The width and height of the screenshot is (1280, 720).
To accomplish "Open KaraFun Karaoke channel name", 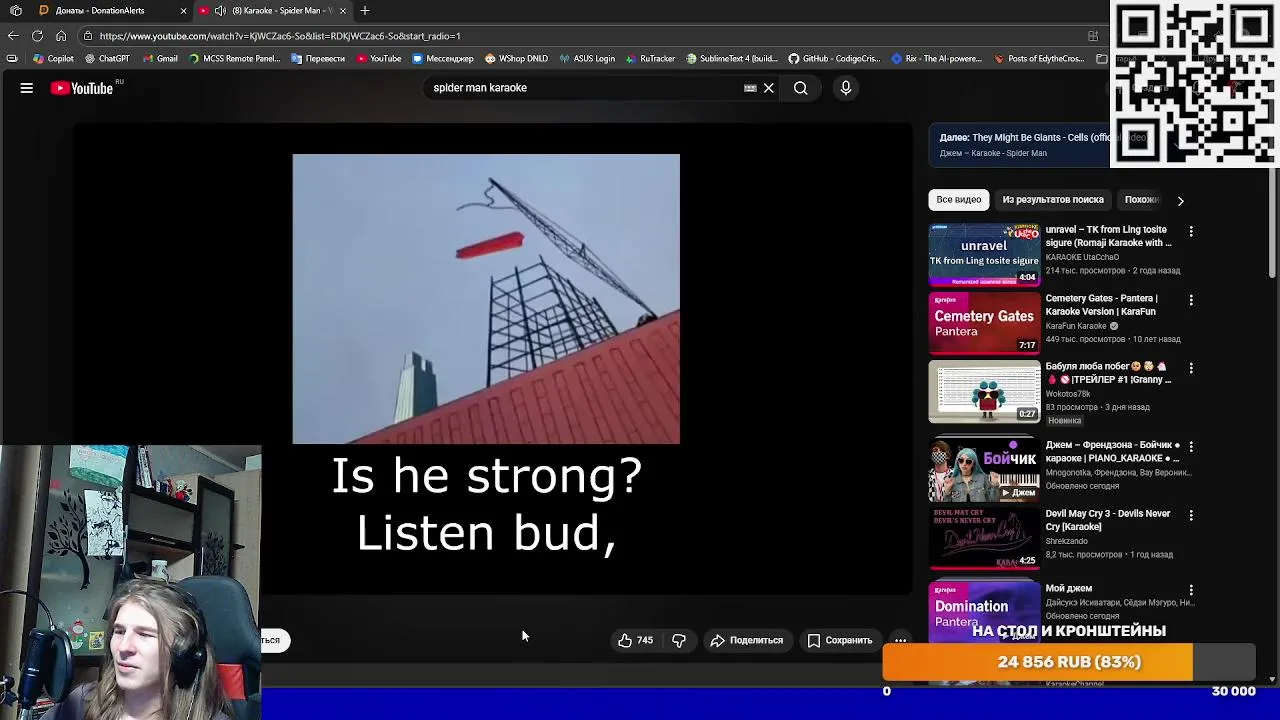I will coord(1076,326).
